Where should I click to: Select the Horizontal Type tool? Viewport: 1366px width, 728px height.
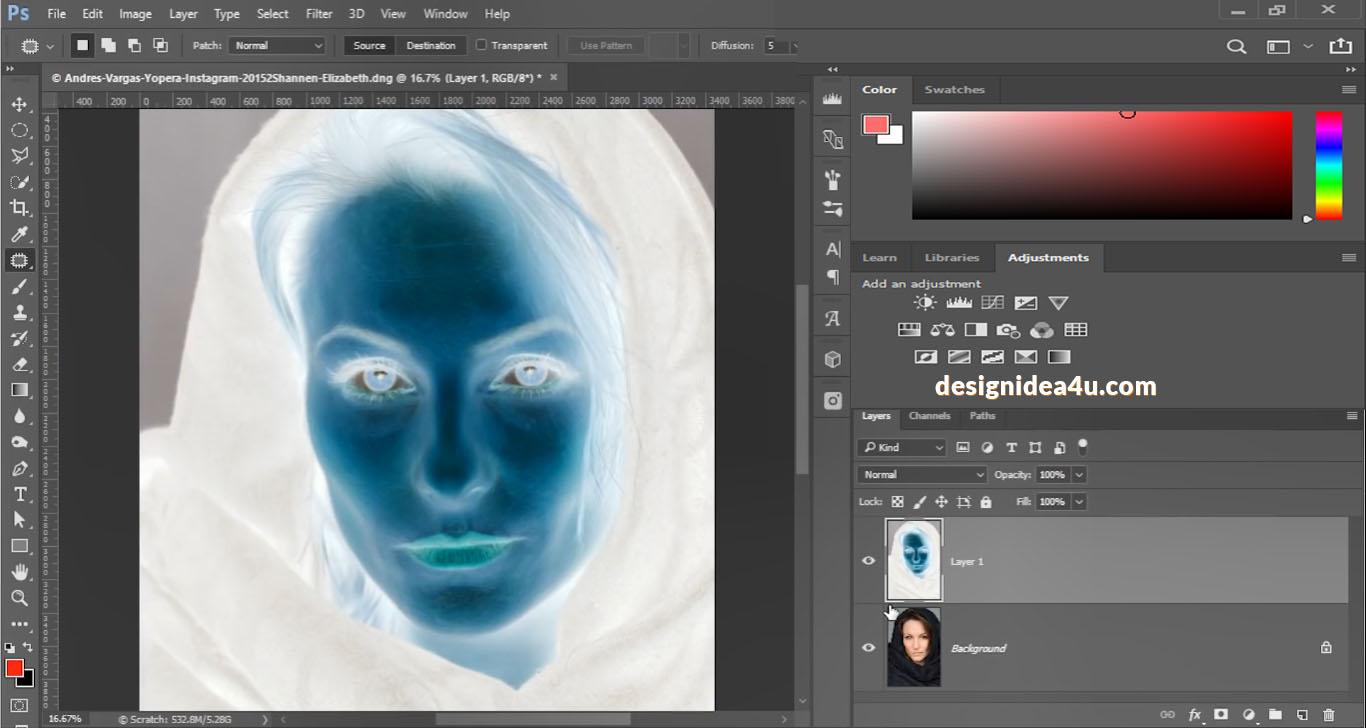click(19, 494)
